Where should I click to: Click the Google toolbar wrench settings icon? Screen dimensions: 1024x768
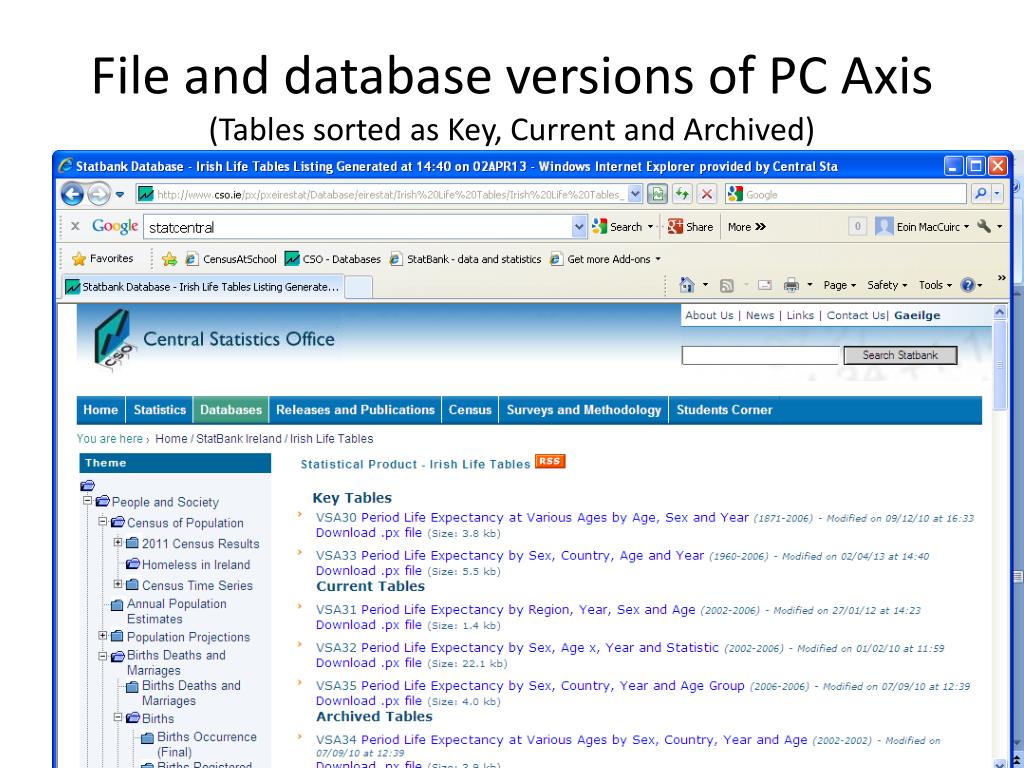[x=984, y=226]
